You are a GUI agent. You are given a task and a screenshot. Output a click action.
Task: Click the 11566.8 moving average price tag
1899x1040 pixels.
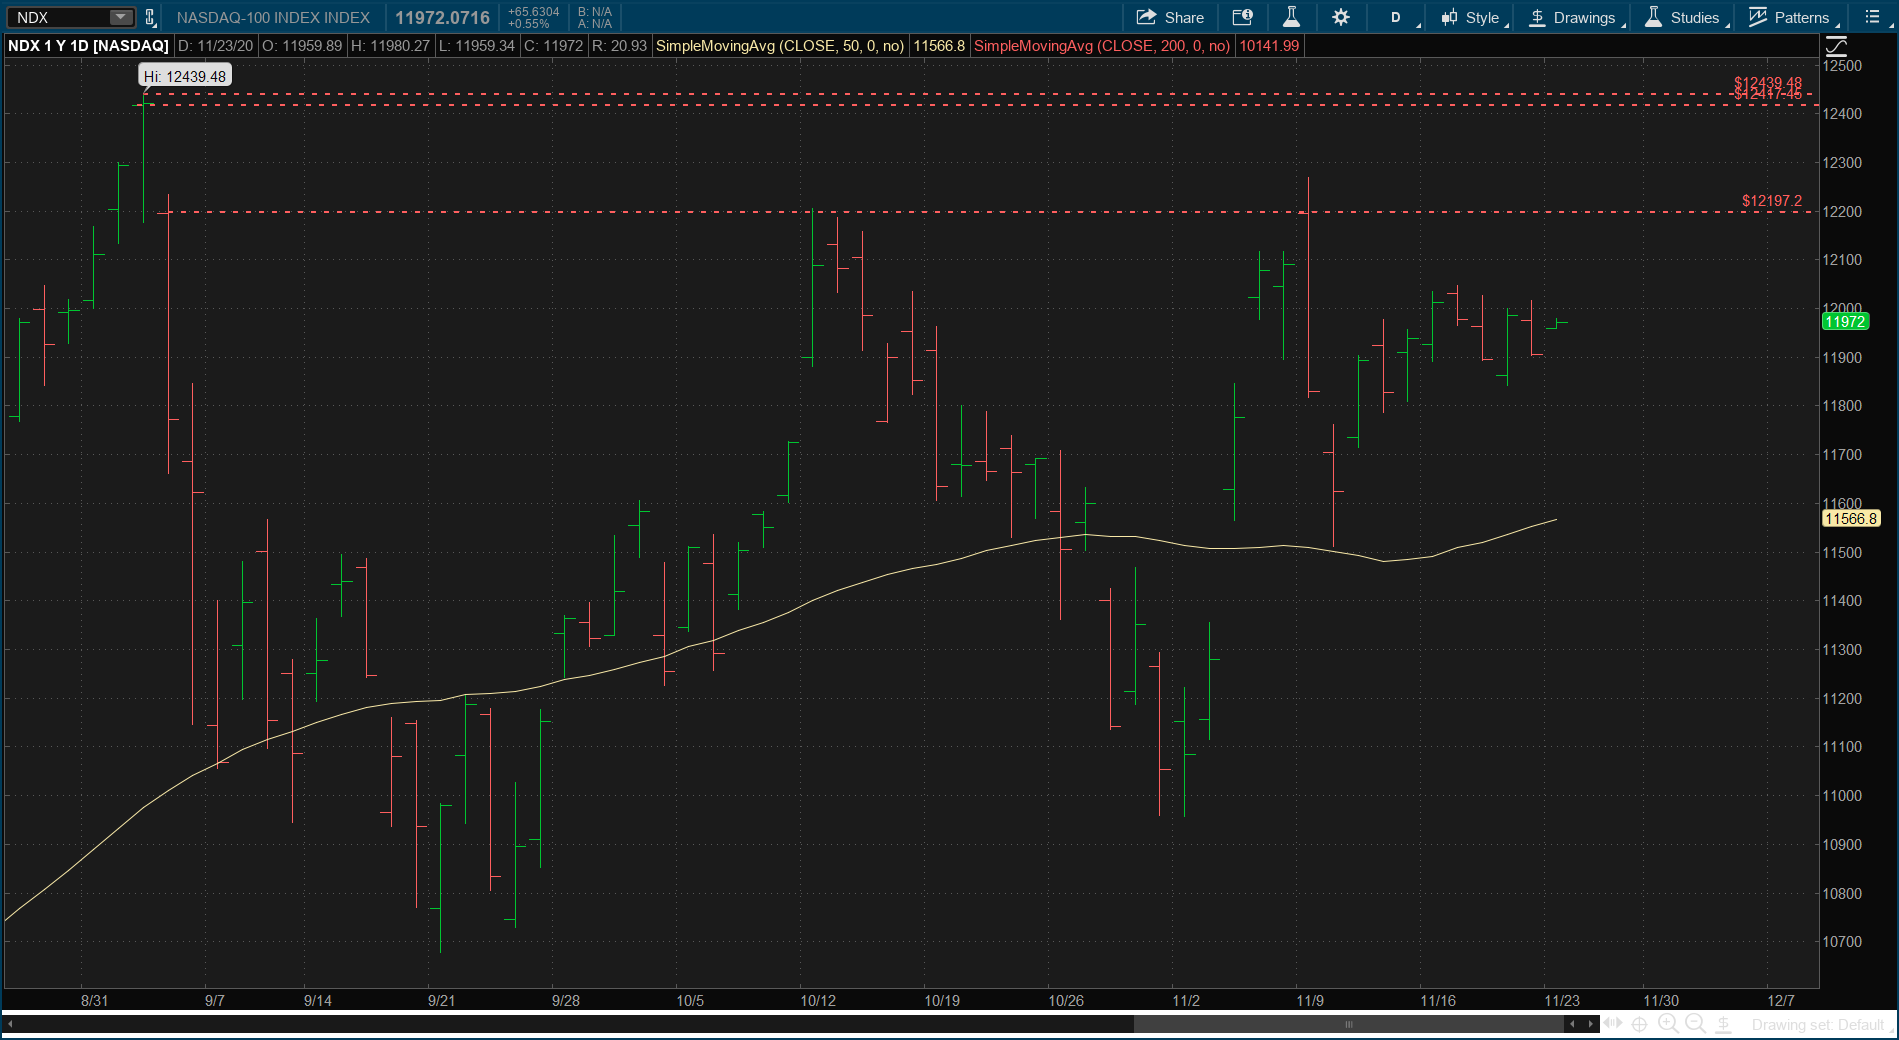click(1851, 518)
